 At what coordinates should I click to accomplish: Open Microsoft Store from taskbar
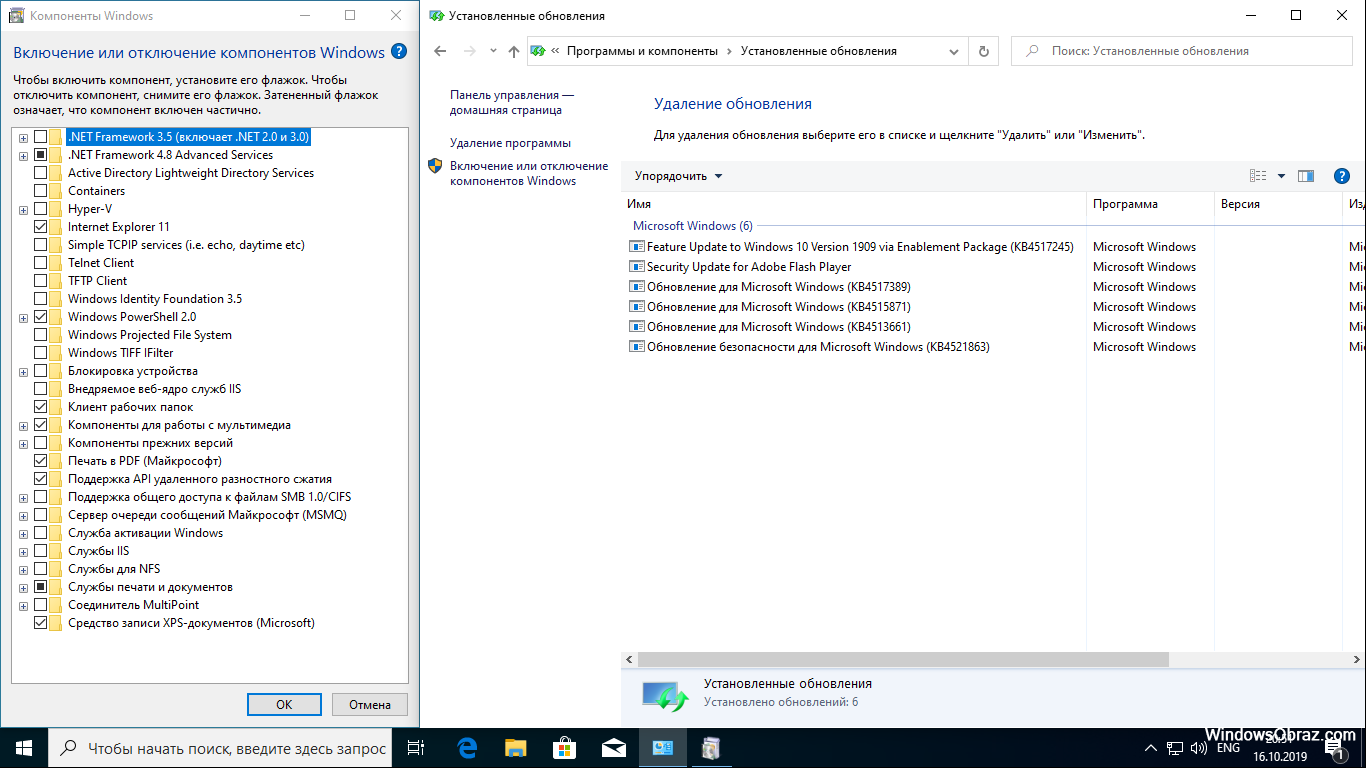(x=564, y=748)
